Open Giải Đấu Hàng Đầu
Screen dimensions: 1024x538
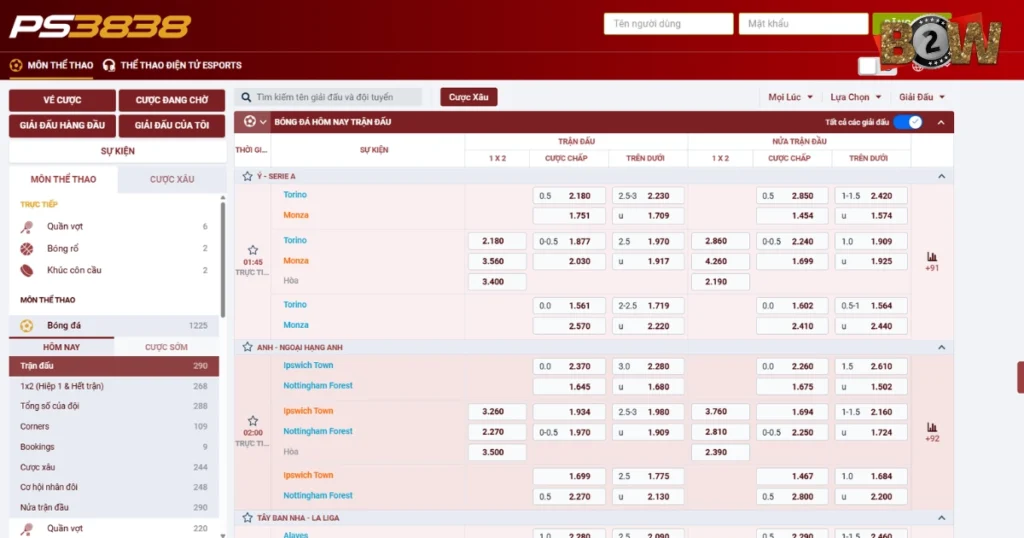click(62, 125)
